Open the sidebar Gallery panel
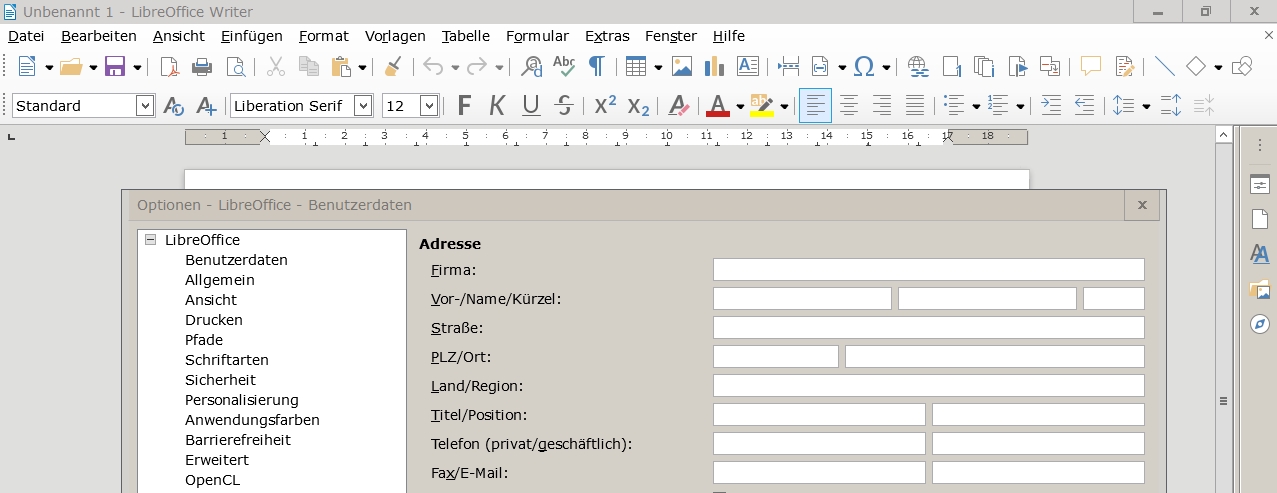1277x493 pixels. pyautogui.click(x=1259, y=289)
